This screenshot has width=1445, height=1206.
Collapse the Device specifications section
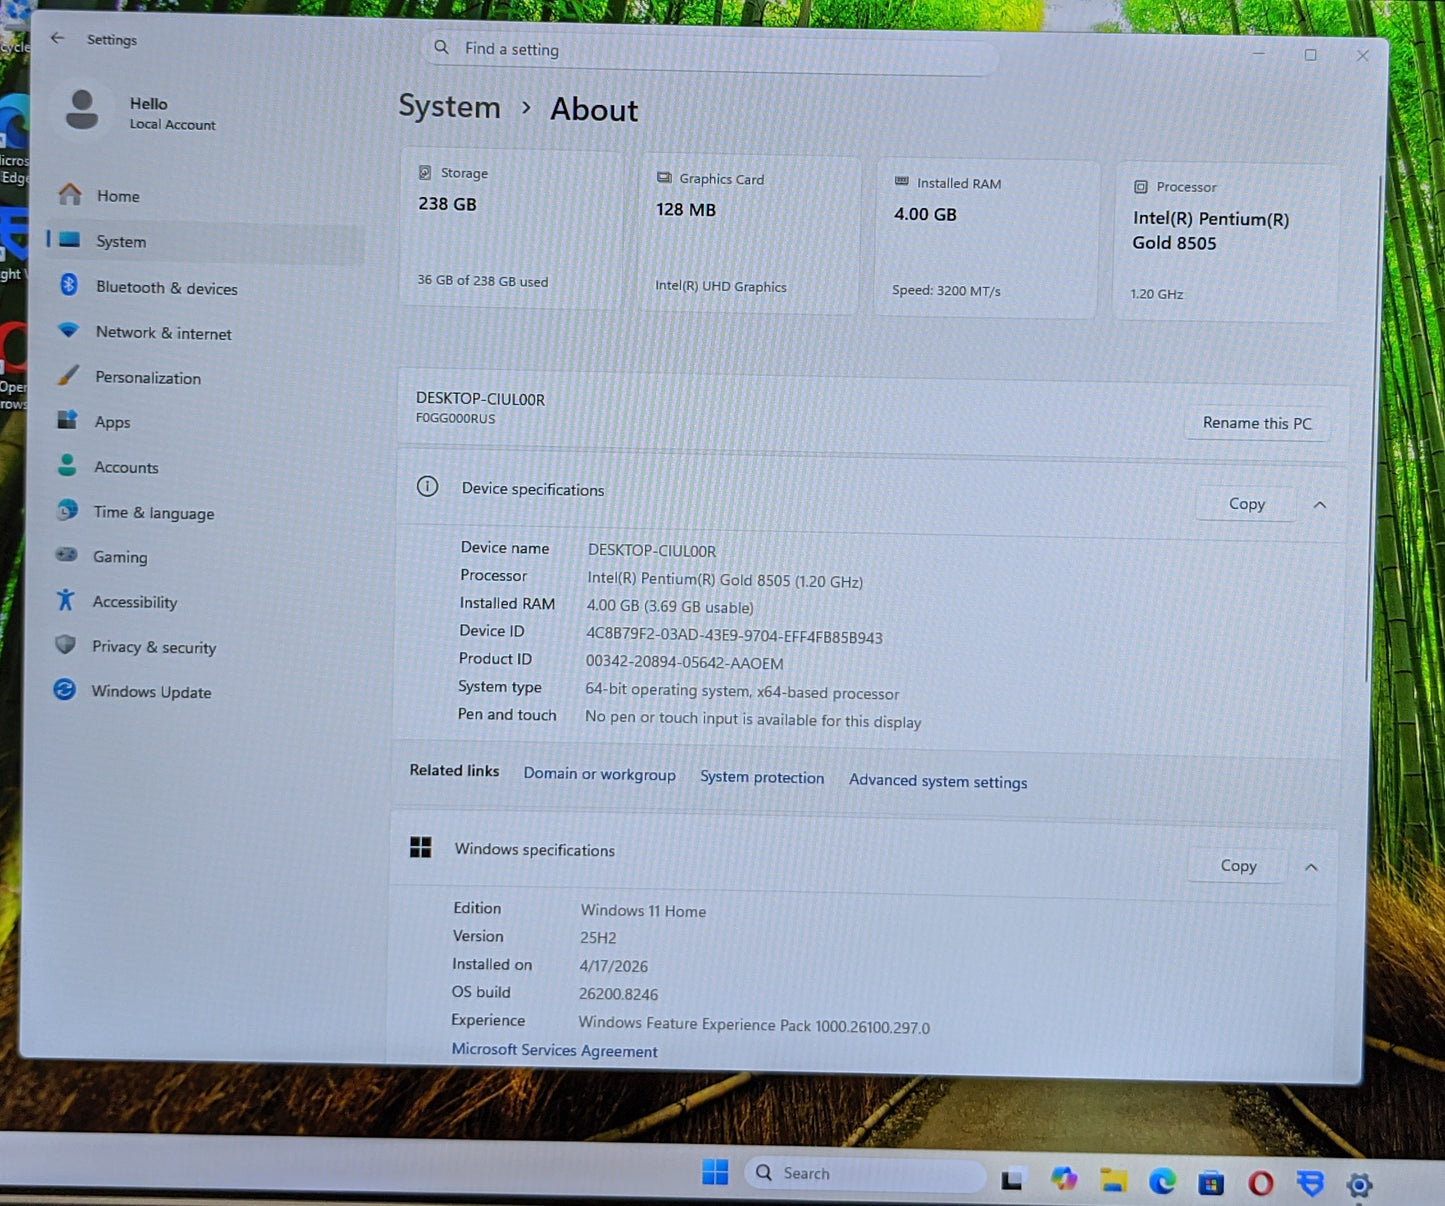point(1320,505)
